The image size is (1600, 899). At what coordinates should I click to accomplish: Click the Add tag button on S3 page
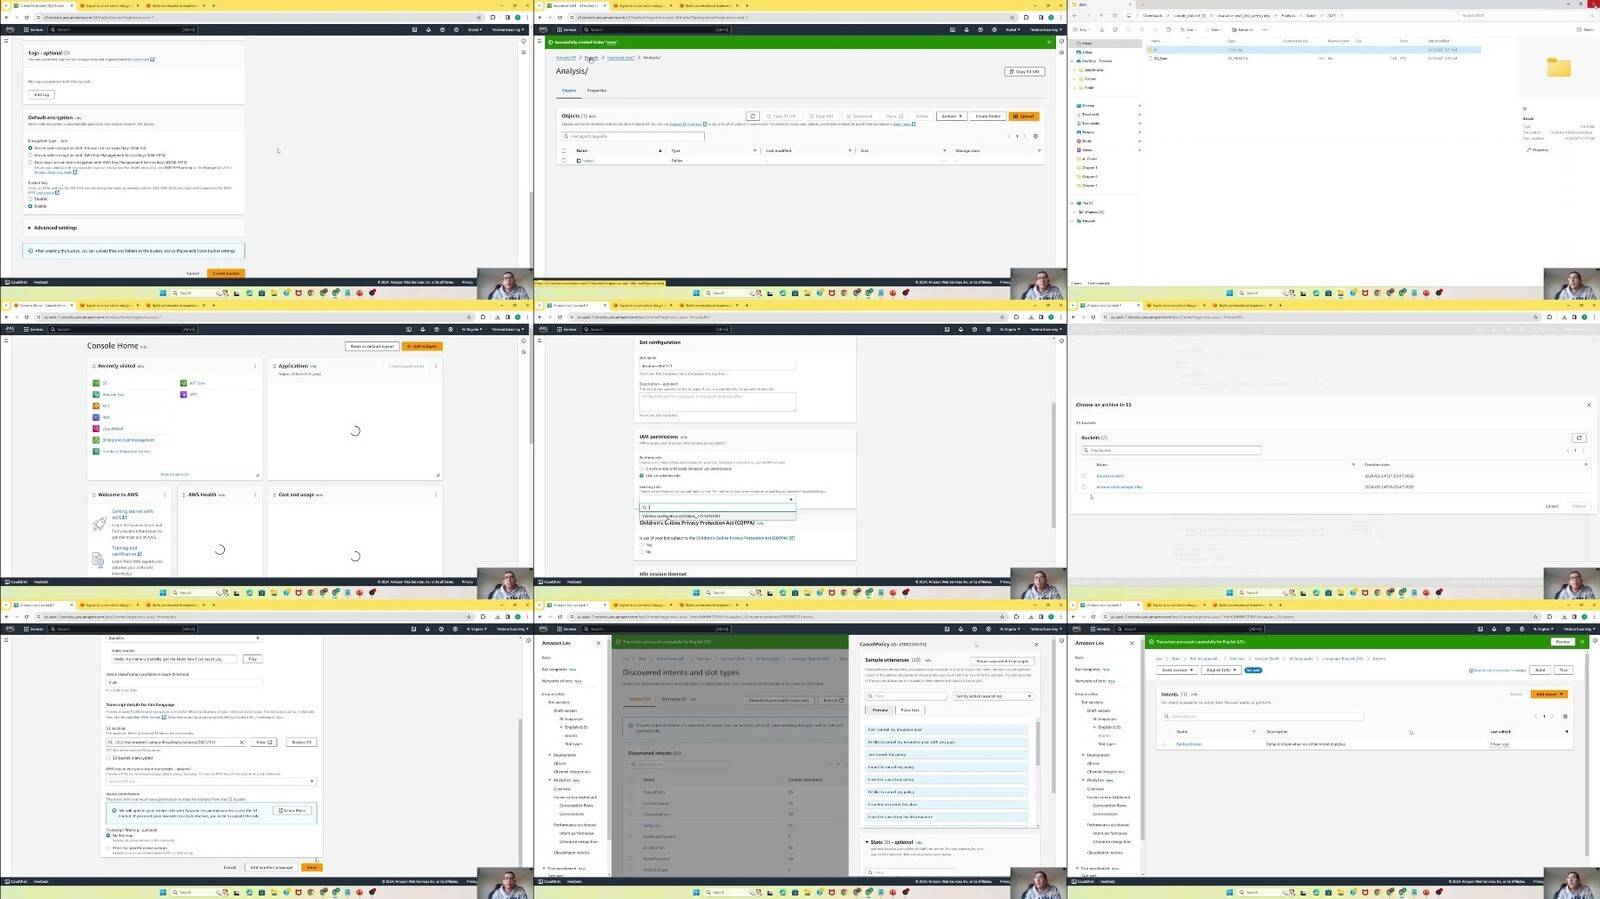point(41,95)
